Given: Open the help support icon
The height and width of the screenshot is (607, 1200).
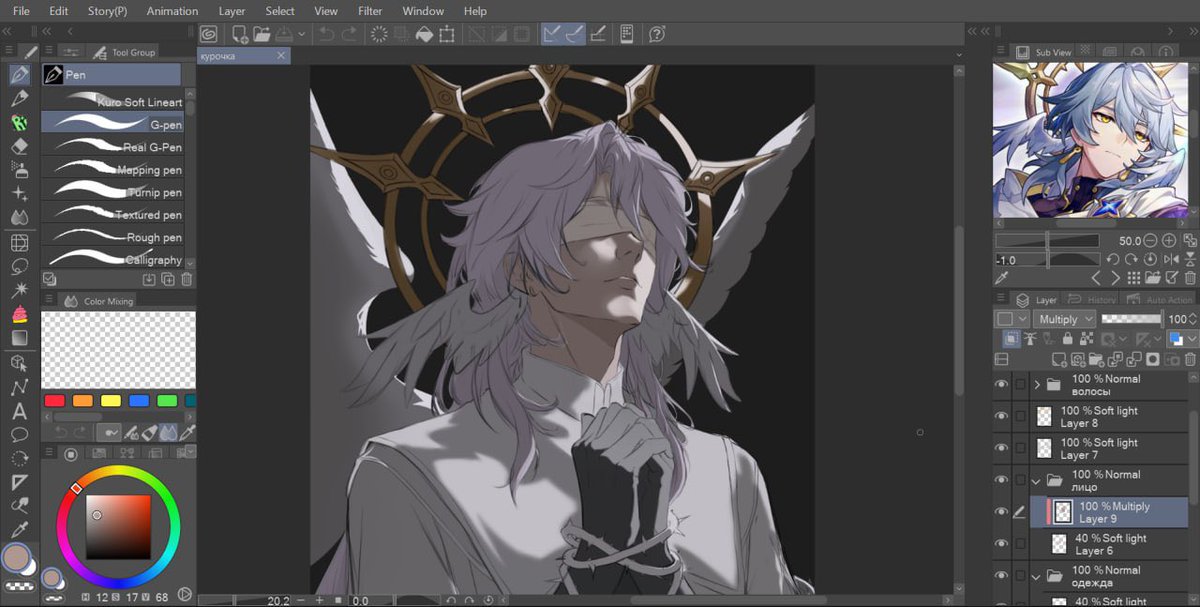Looking at the screenshot, I should pyautogui.click(x=657, y=34).
